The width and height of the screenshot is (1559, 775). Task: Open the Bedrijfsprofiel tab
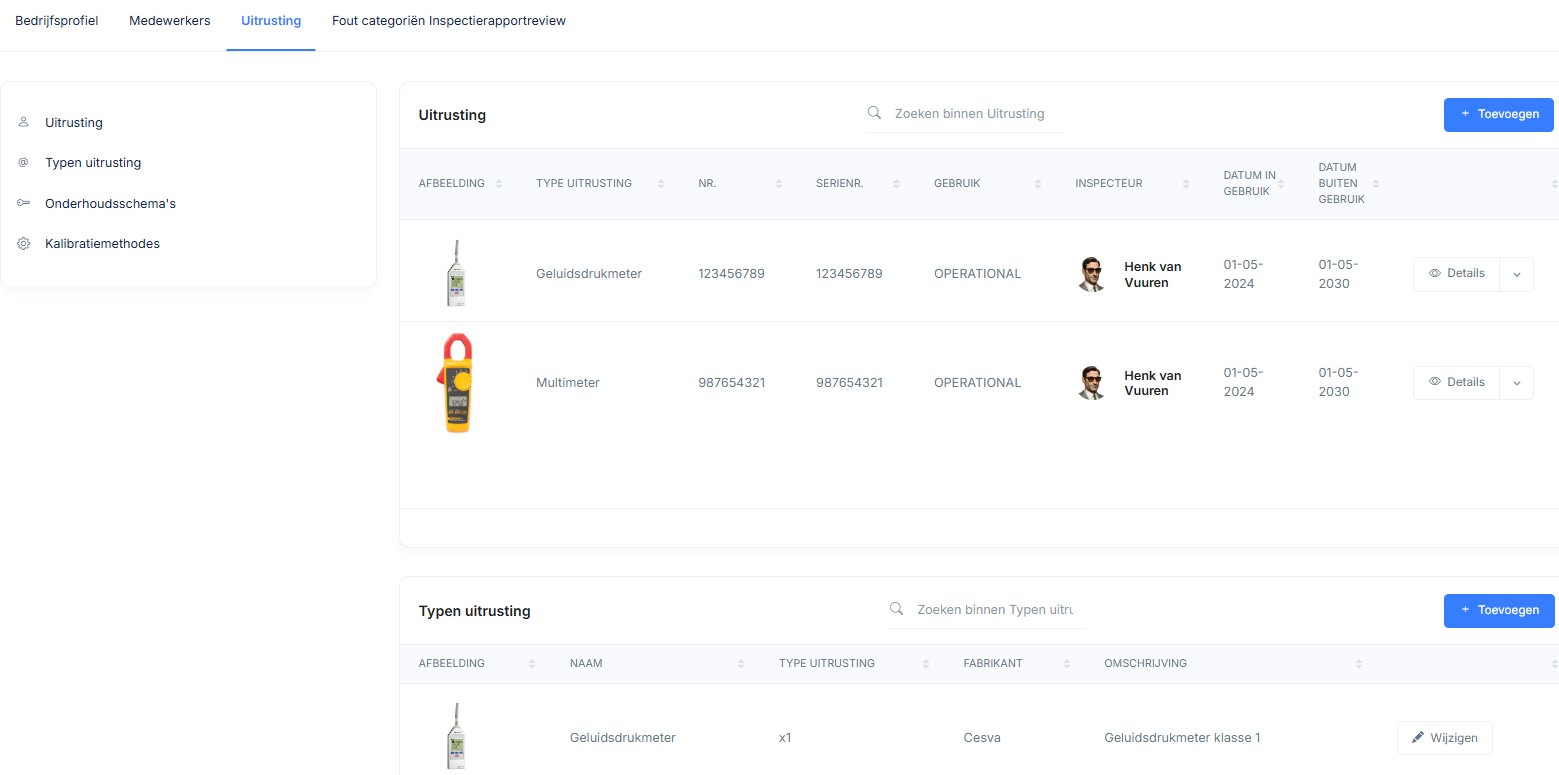click(x=56, y=21)
